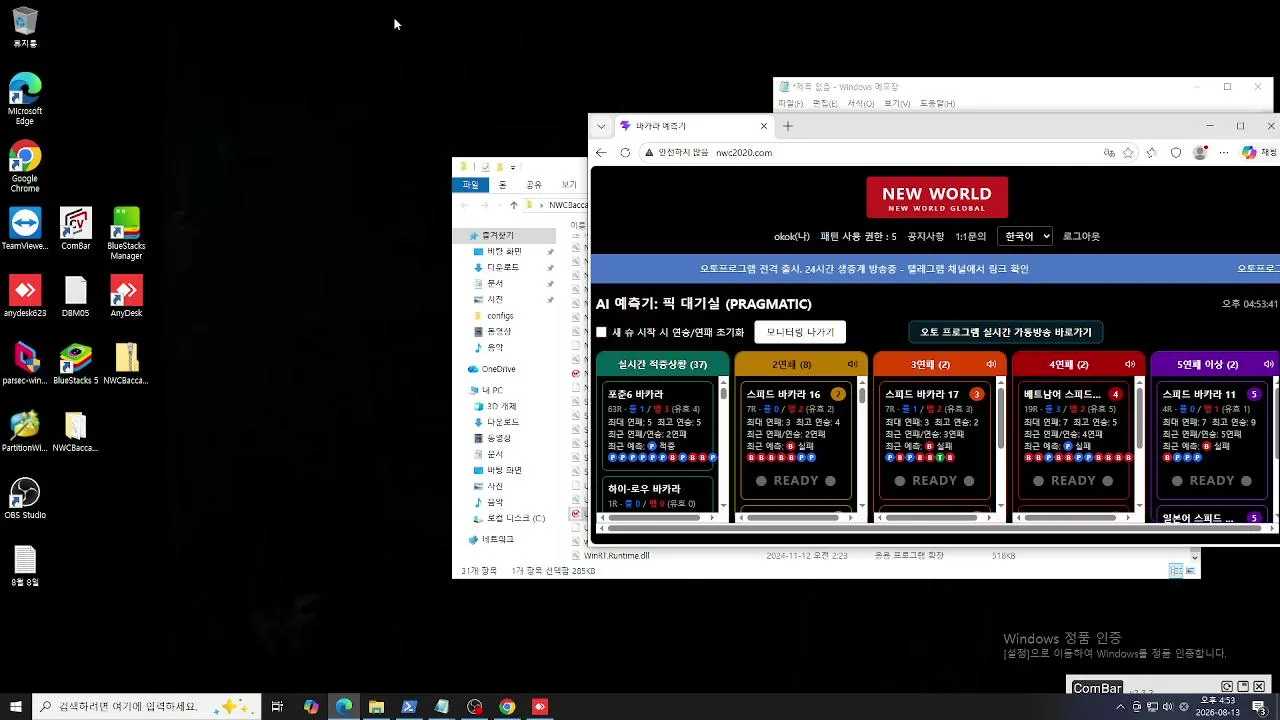Select the 8월 8일 text file
This screenshot has height=720, width=1280.
tap(25, 566)
